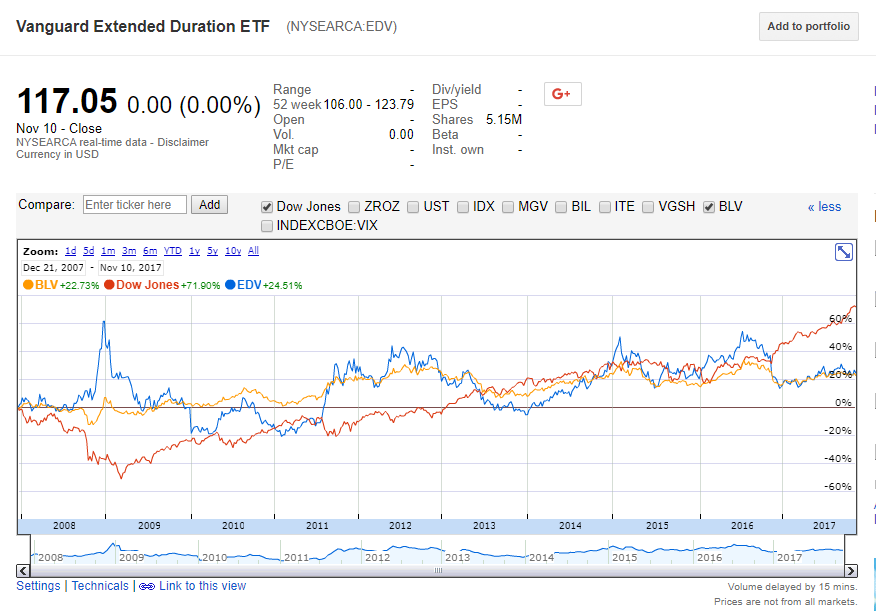Tick the IDX comparison checkbox
This screenshot has height=611, width=876.
click(x=463, y=207)
